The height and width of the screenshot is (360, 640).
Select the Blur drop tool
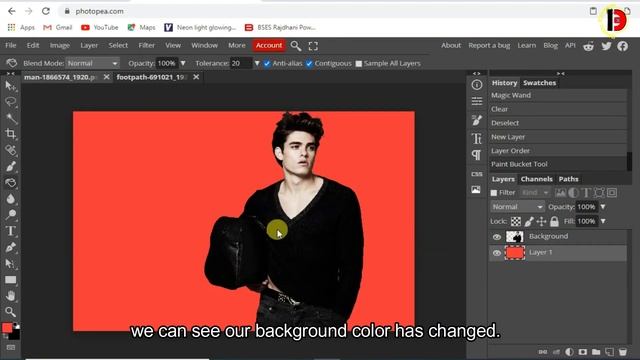pos(11,199)
